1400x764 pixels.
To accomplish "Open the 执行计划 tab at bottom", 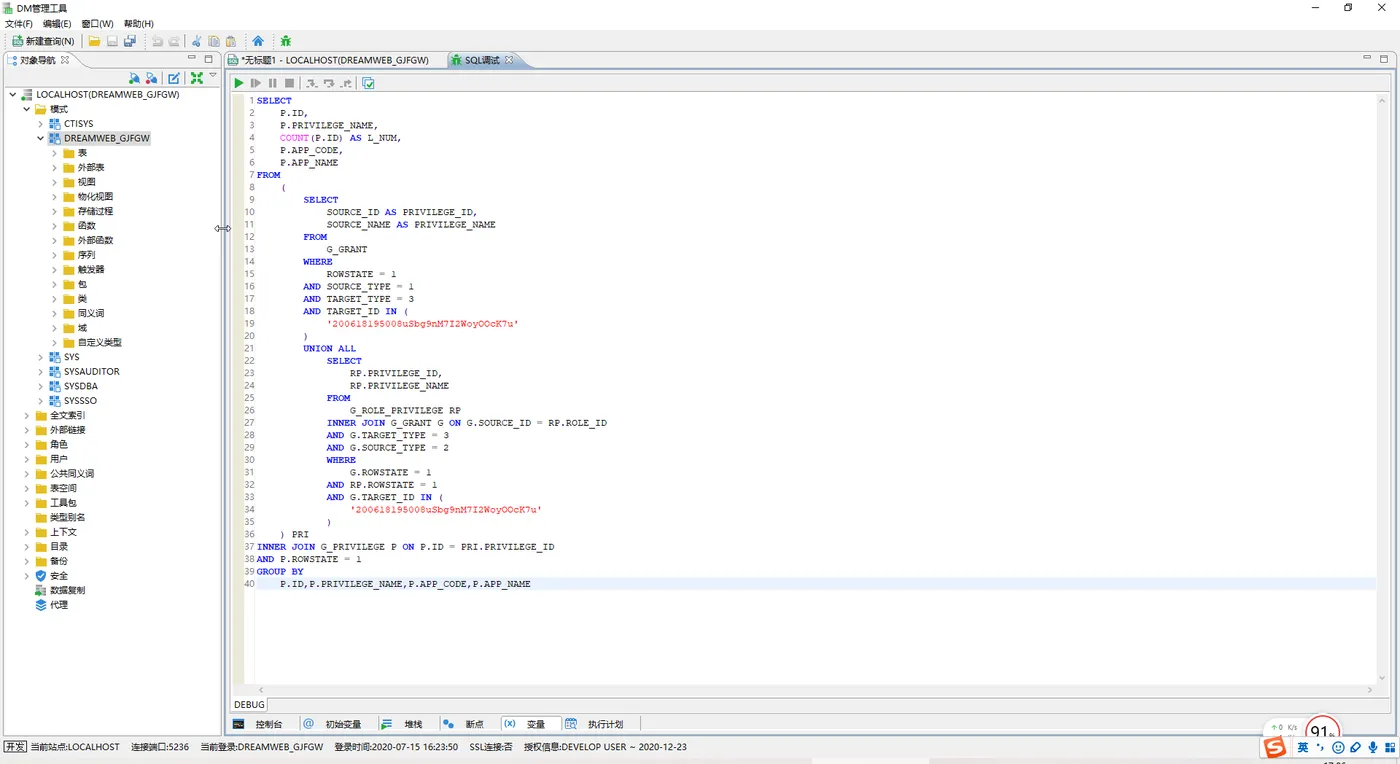I will pos(605,724).
